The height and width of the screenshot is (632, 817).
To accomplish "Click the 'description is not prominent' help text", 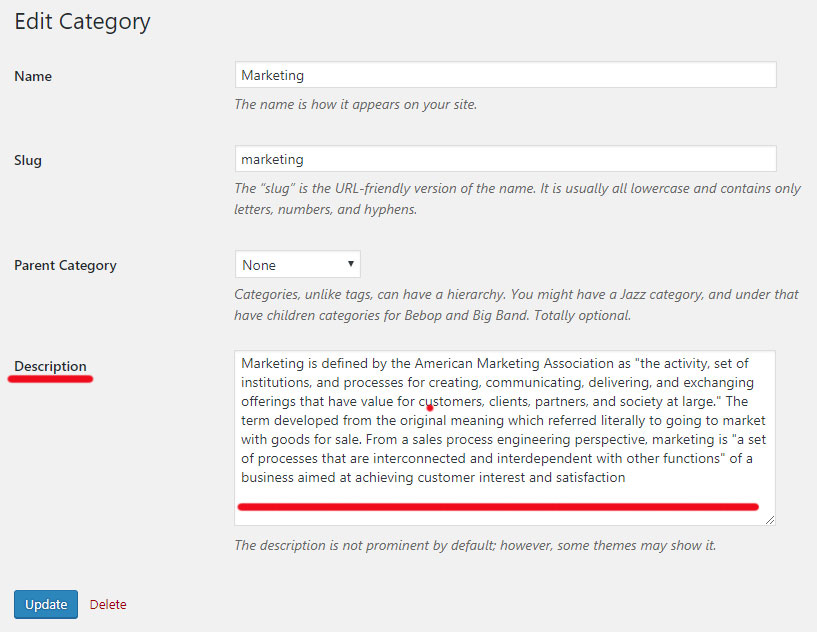I will (475, 545).
